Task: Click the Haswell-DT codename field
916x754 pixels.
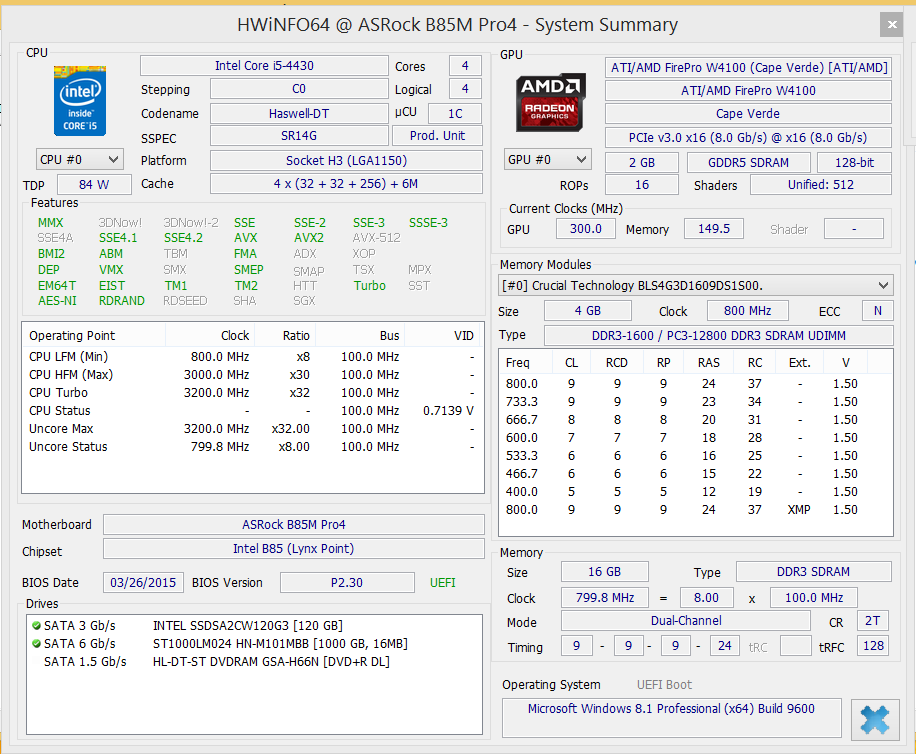Action: (x=299, y=113)
